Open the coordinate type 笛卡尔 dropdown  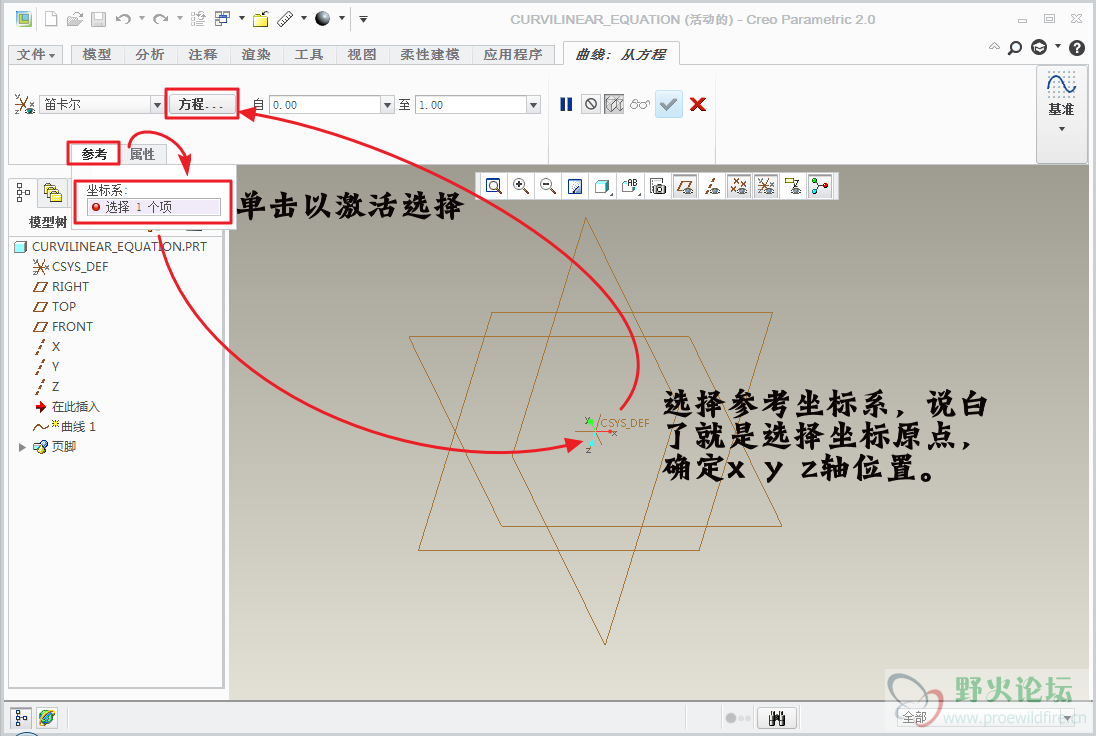tap(157, 105)
